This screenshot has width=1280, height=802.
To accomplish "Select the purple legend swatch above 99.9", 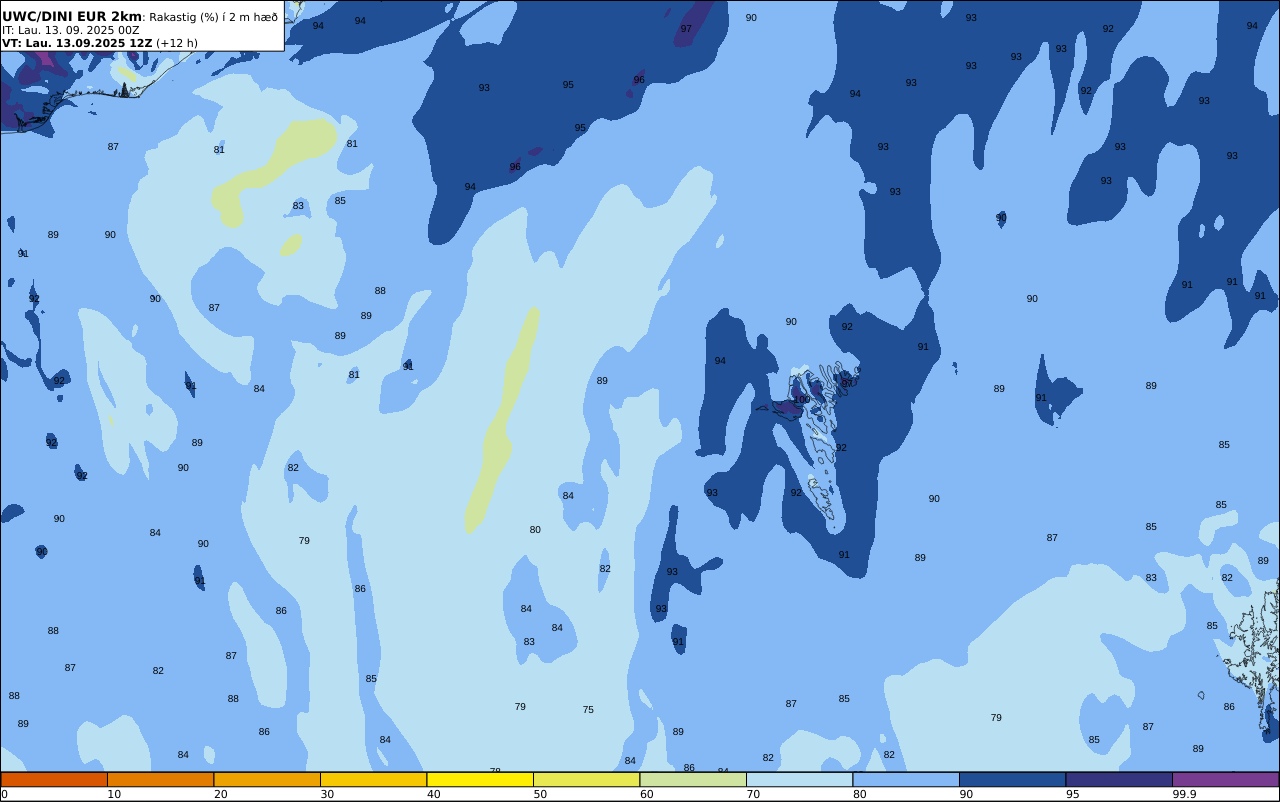I will (x=1226, y=779).
